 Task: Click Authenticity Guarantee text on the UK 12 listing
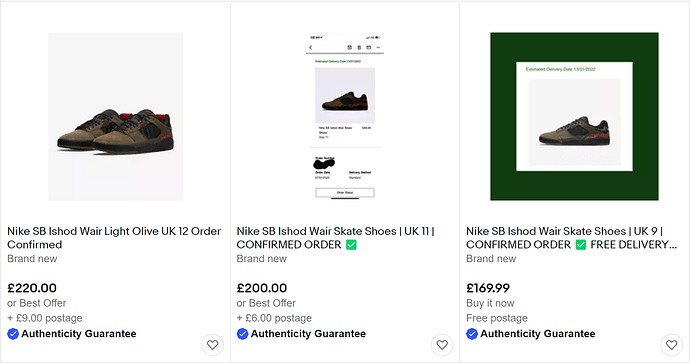click(79, 334)
